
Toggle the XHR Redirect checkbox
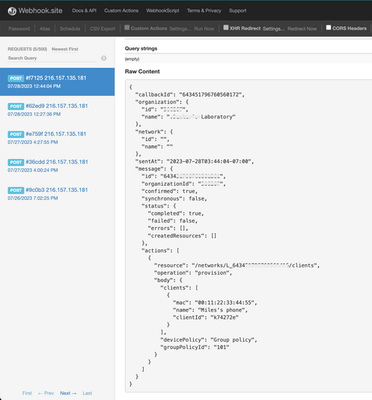[x=226, y=28]
